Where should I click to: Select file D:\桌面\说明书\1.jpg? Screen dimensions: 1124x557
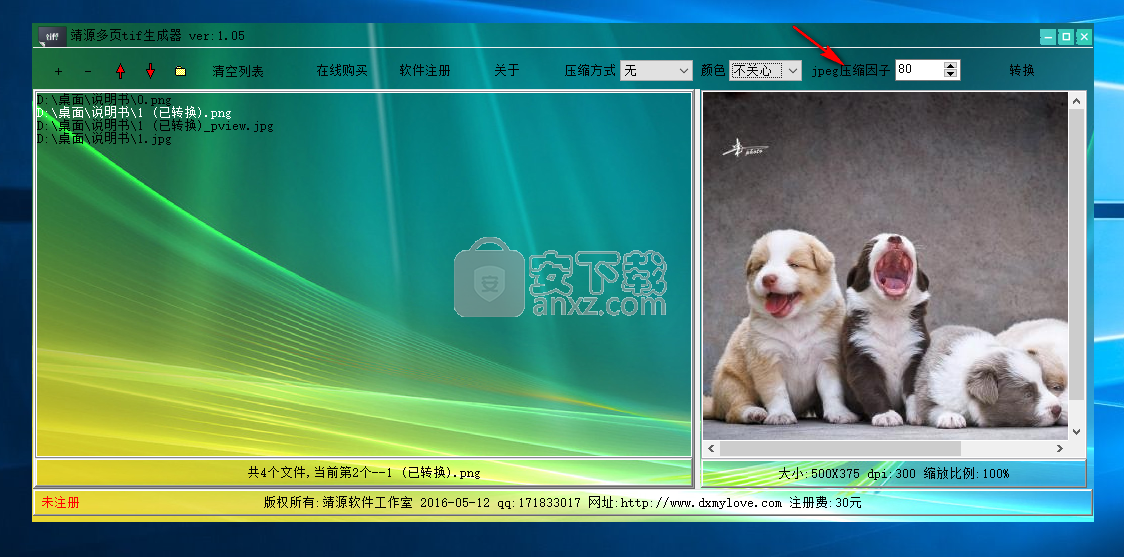pos(105,138)
